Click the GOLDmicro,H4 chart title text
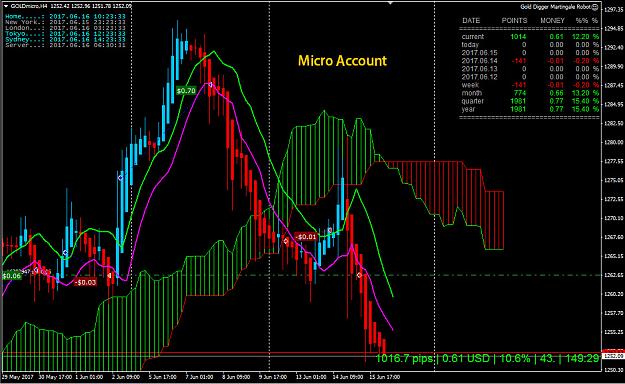The height and width of the screenshot is (384, 625). click(28, 6)
